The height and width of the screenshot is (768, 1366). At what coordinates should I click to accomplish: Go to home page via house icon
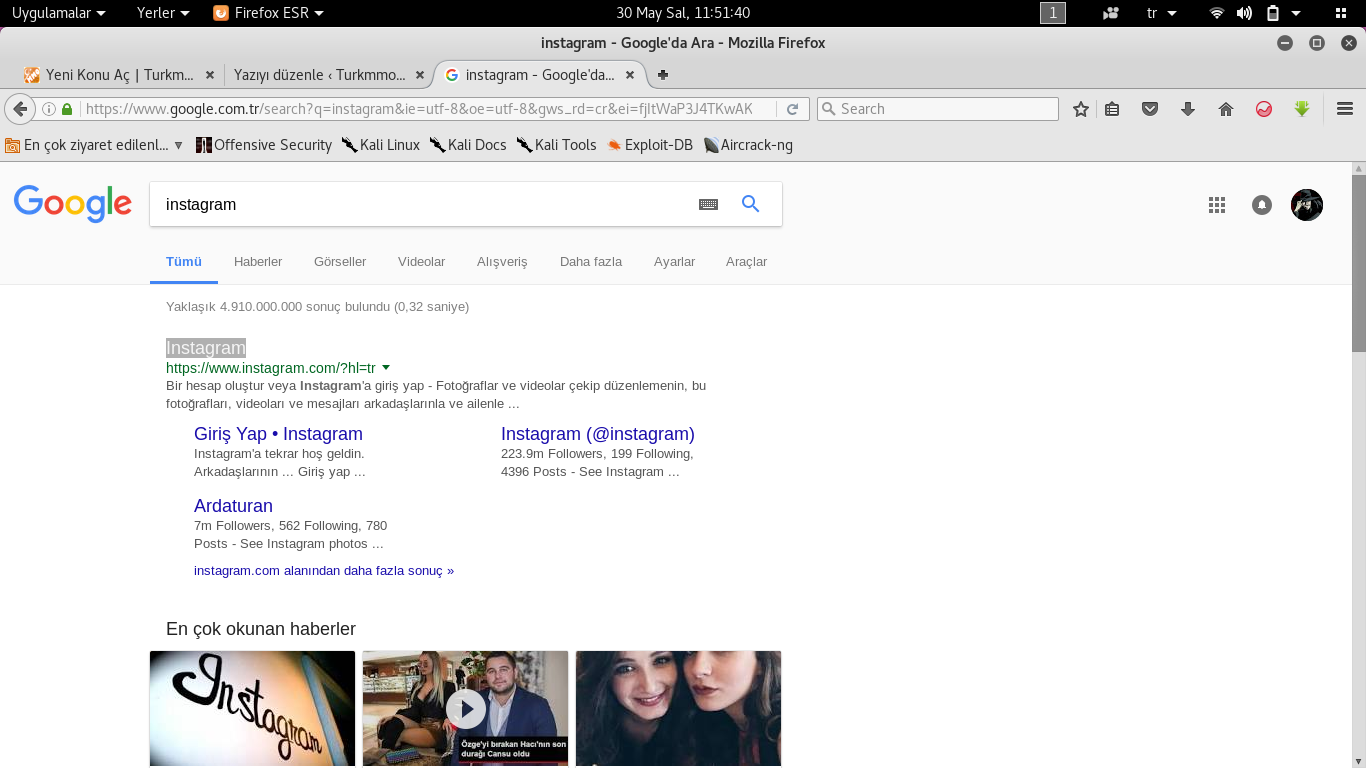1226,109
